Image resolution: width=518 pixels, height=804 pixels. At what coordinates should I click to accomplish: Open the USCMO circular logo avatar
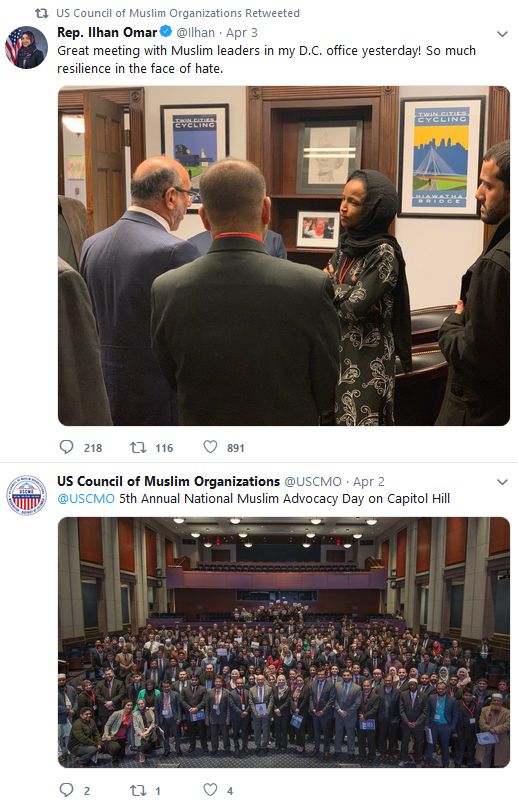pyautogui.click(x=27, y=495)
